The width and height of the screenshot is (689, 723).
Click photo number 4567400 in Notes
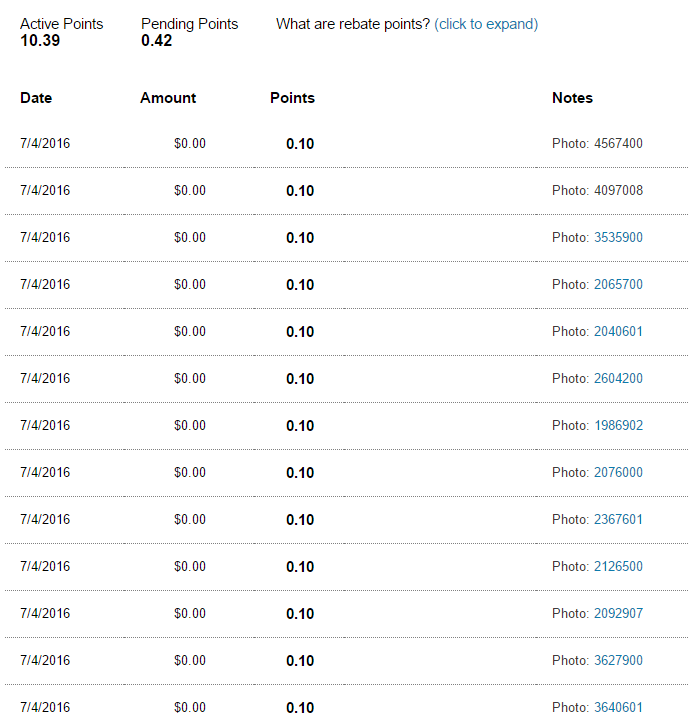tap(618, 144)
